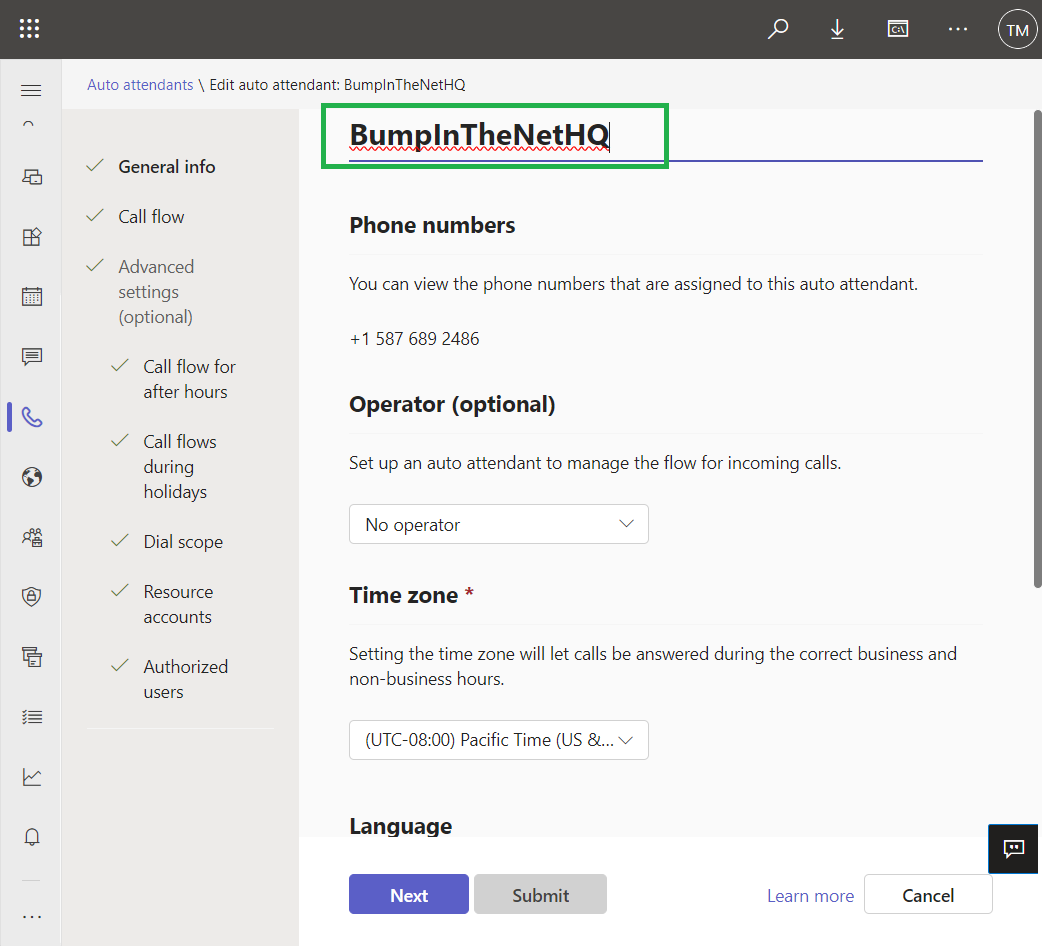Click the download arrow icon in header
Image resolution: width=1042 pixels, height=946 pixels.
pos(837,29)
